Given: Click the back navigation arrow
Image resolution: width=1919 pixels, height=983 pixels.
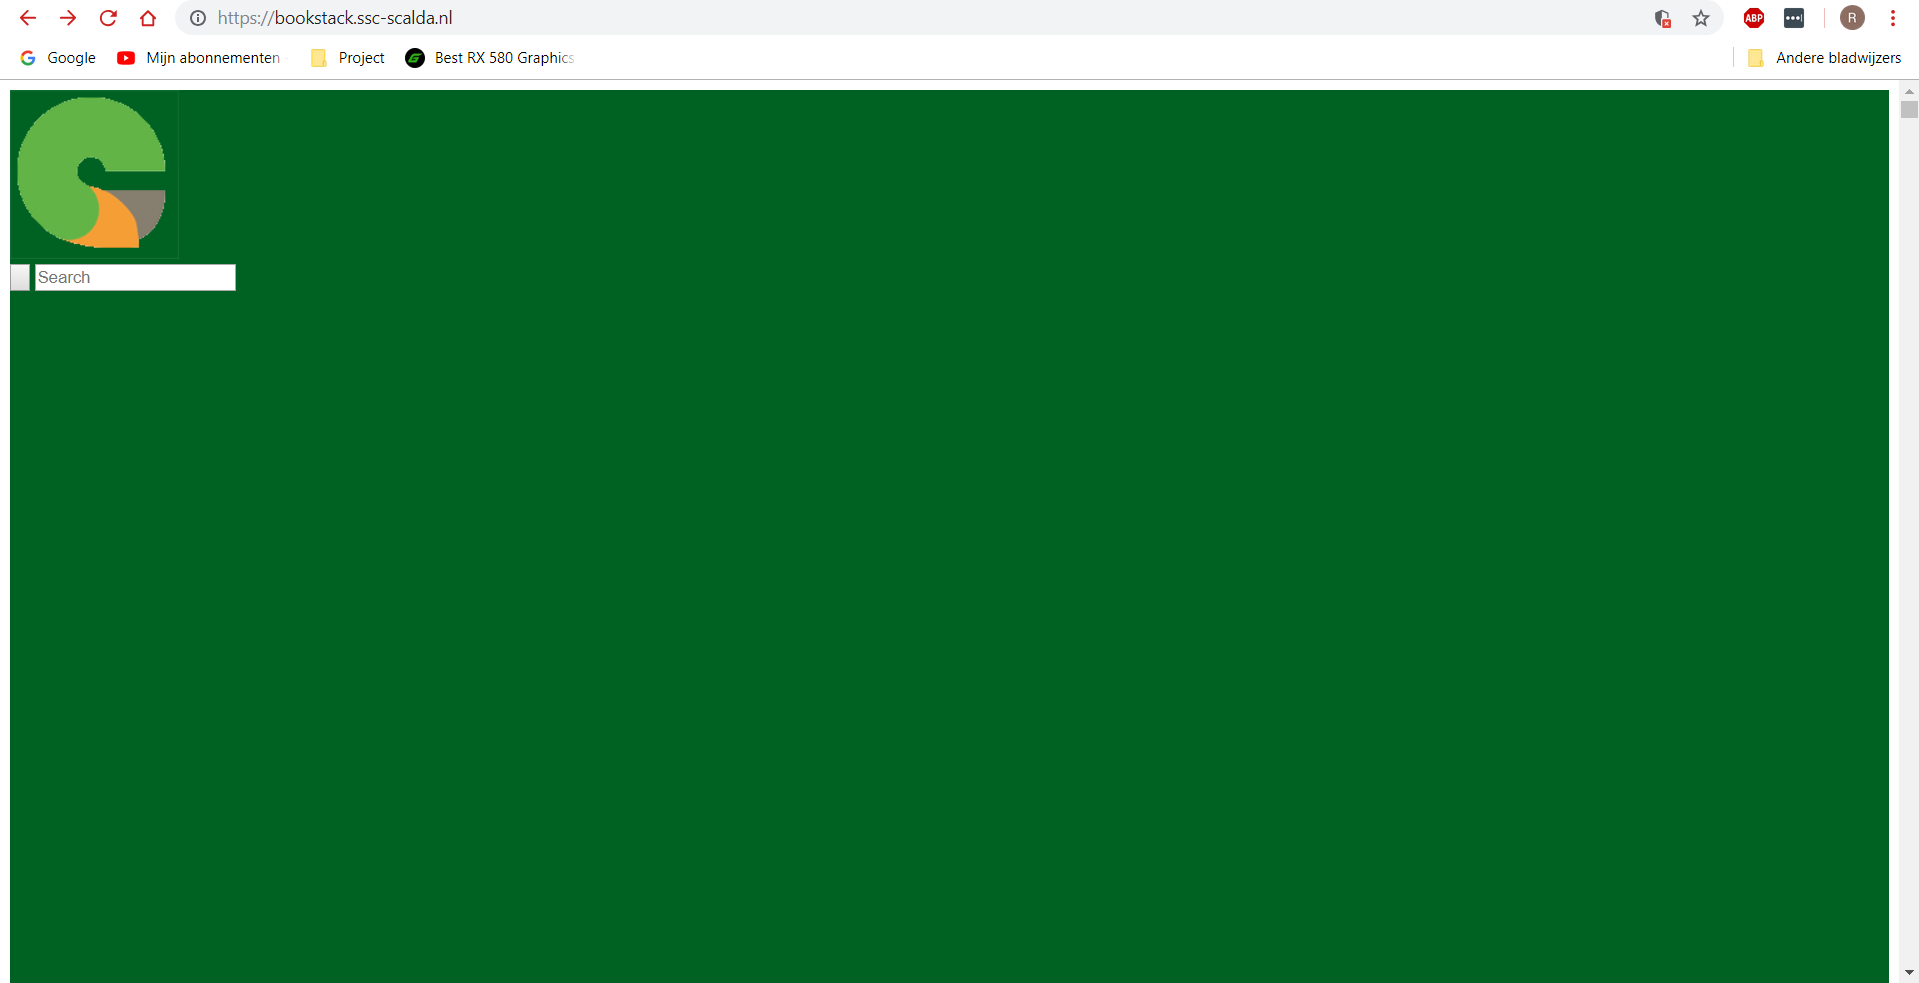Looking at the screenshot, I should 27,17.
